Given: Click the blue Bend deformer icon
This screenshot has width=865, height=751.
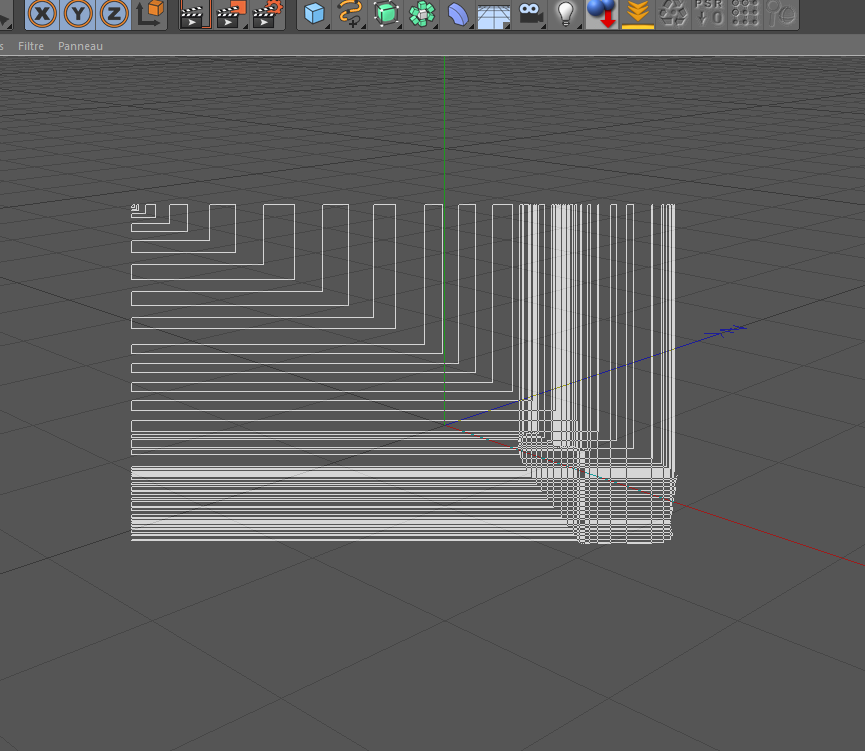Looking at the screenshot, I should 457,13.
